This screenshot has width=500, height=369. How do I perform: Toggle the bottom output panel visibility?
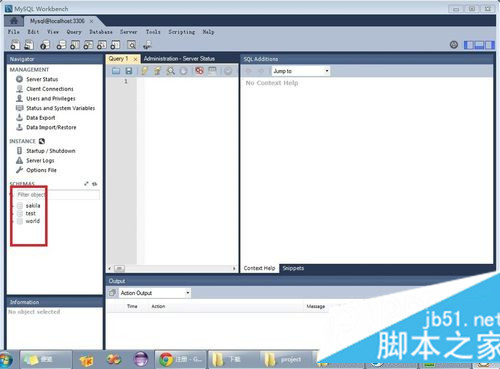[479, 45]
